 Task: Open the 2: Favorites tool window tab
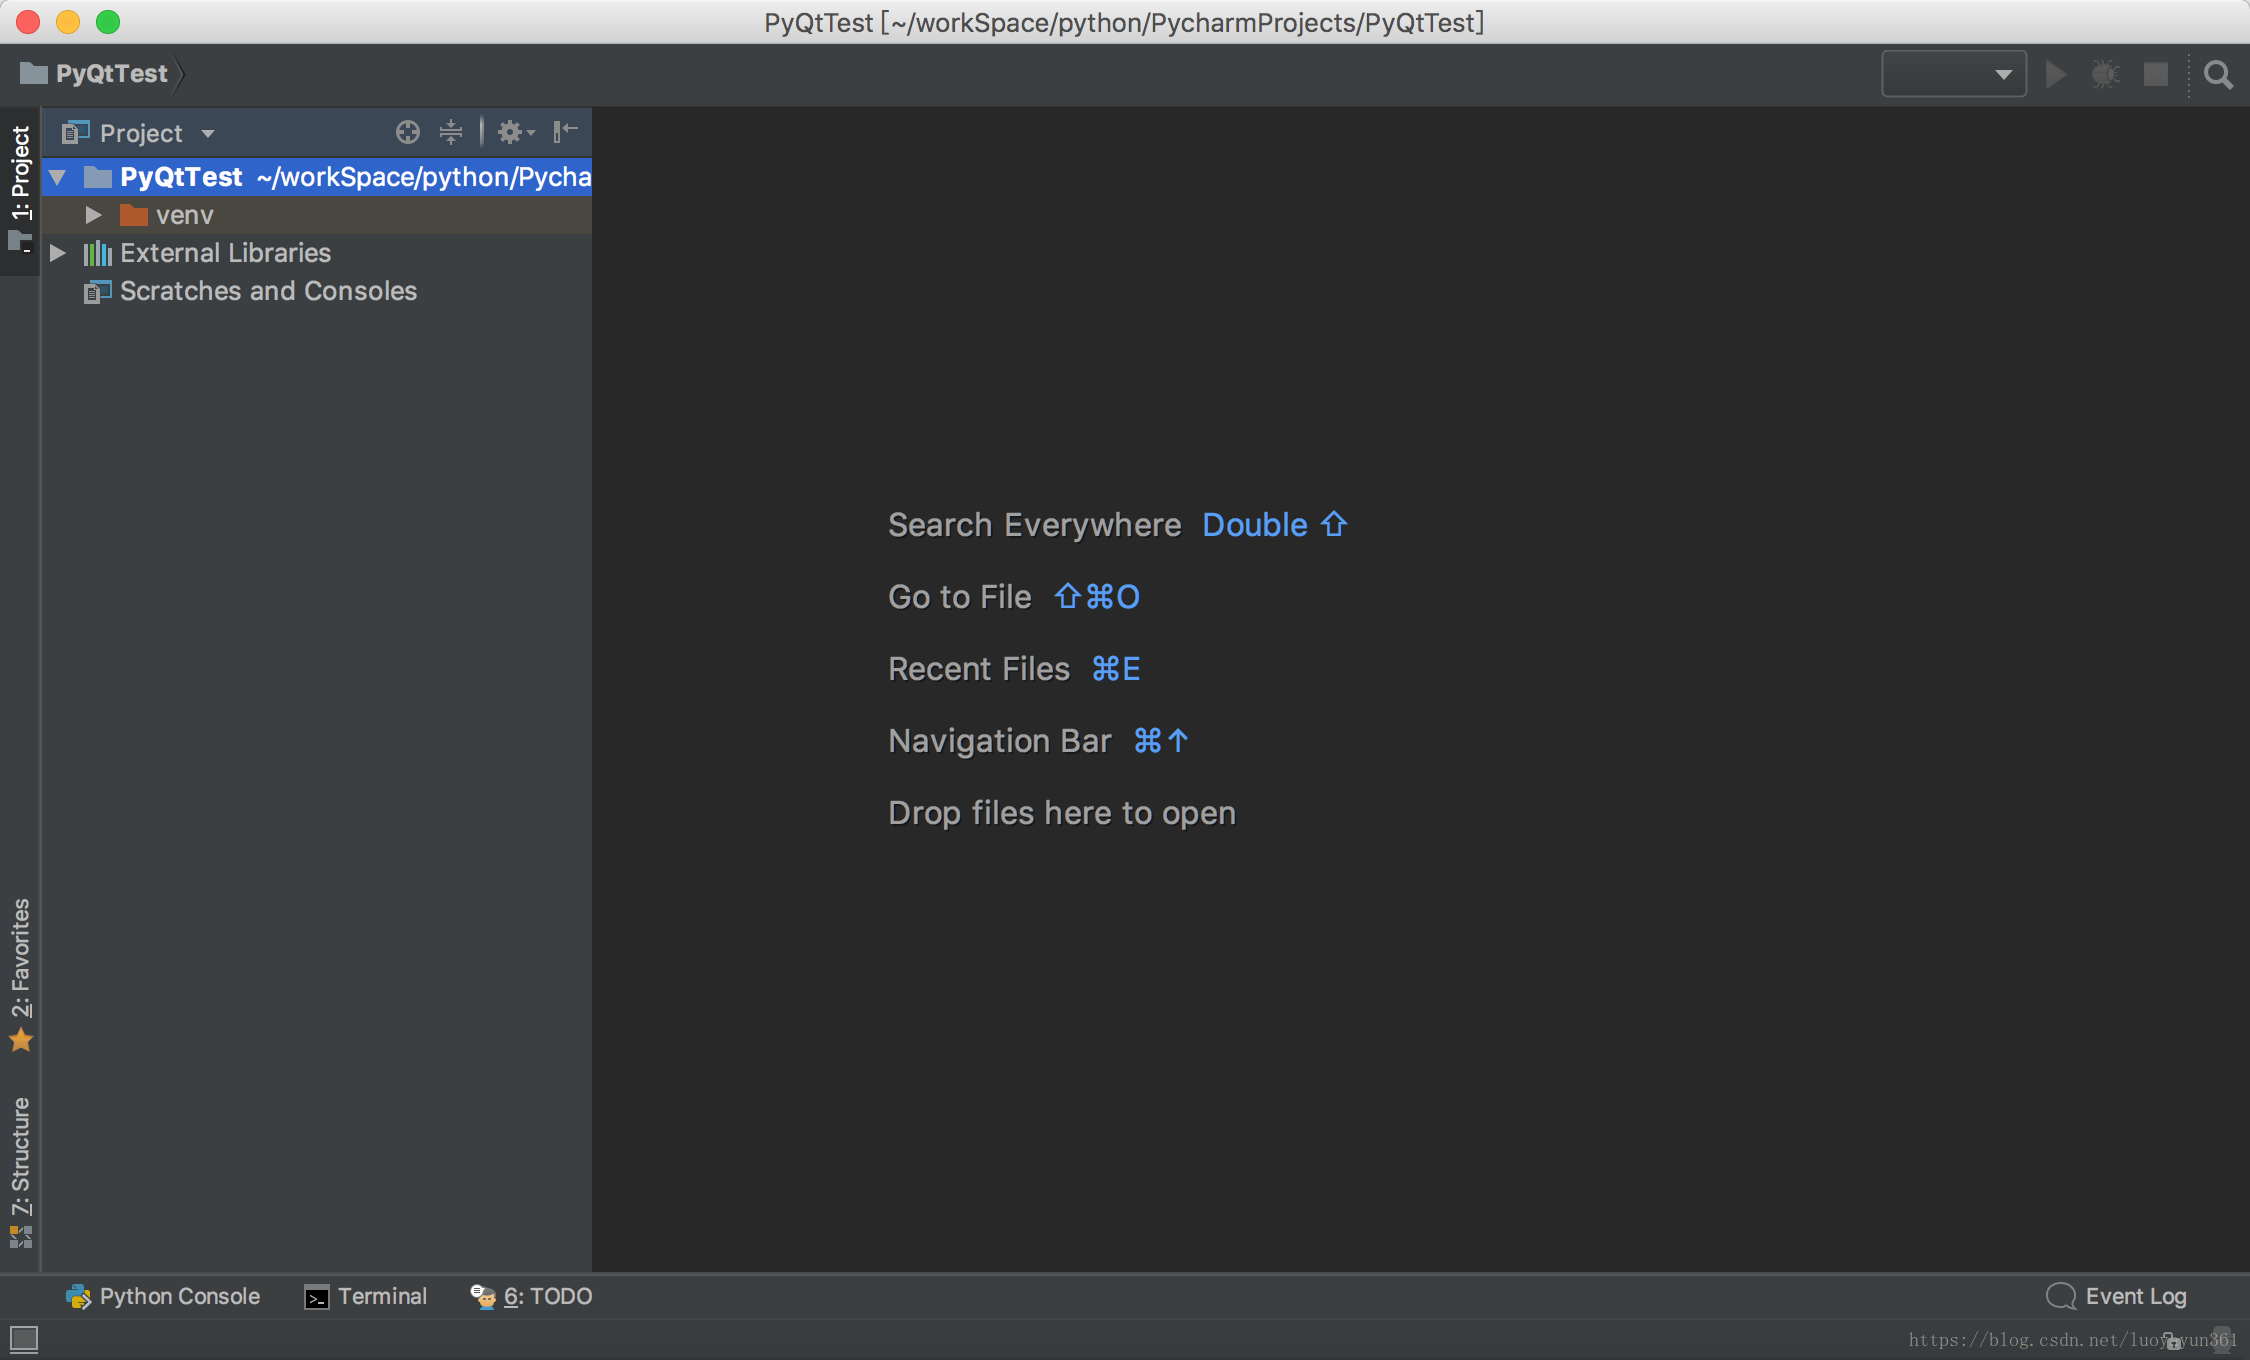coord(20,975)
